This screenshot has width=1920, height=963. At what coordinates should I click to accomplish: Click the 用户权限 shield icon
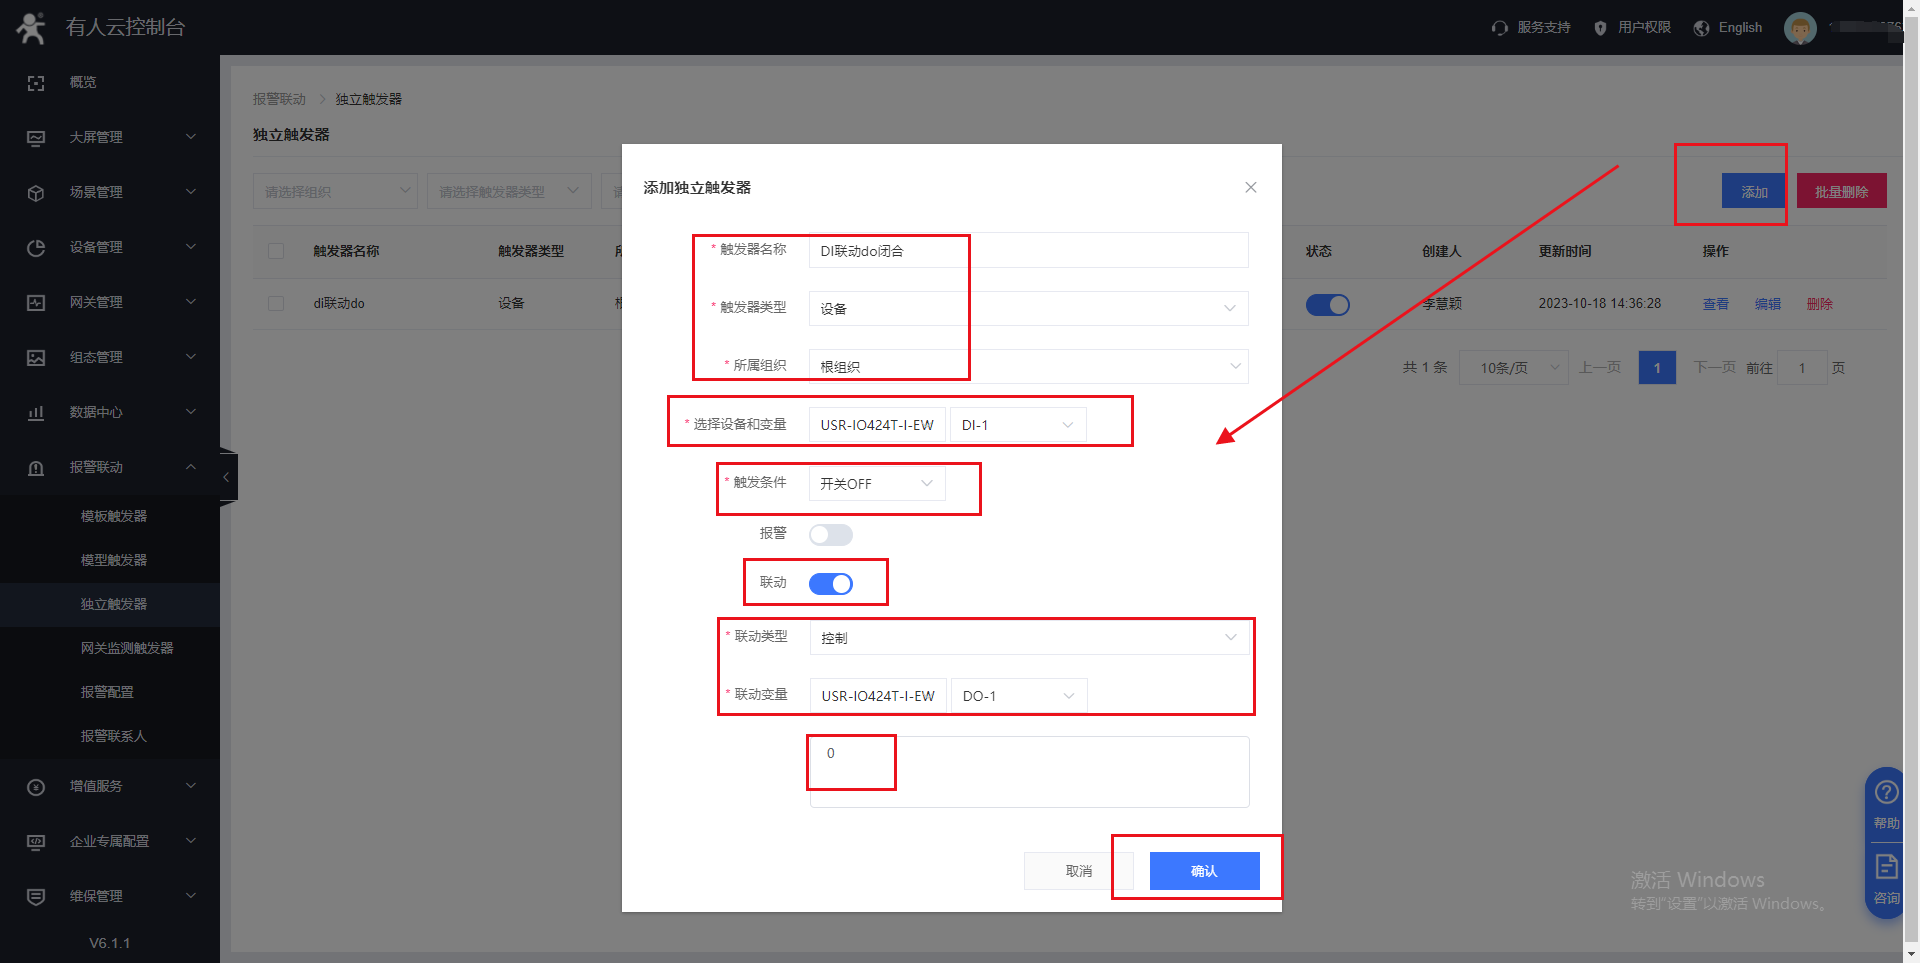point(1600,28)
